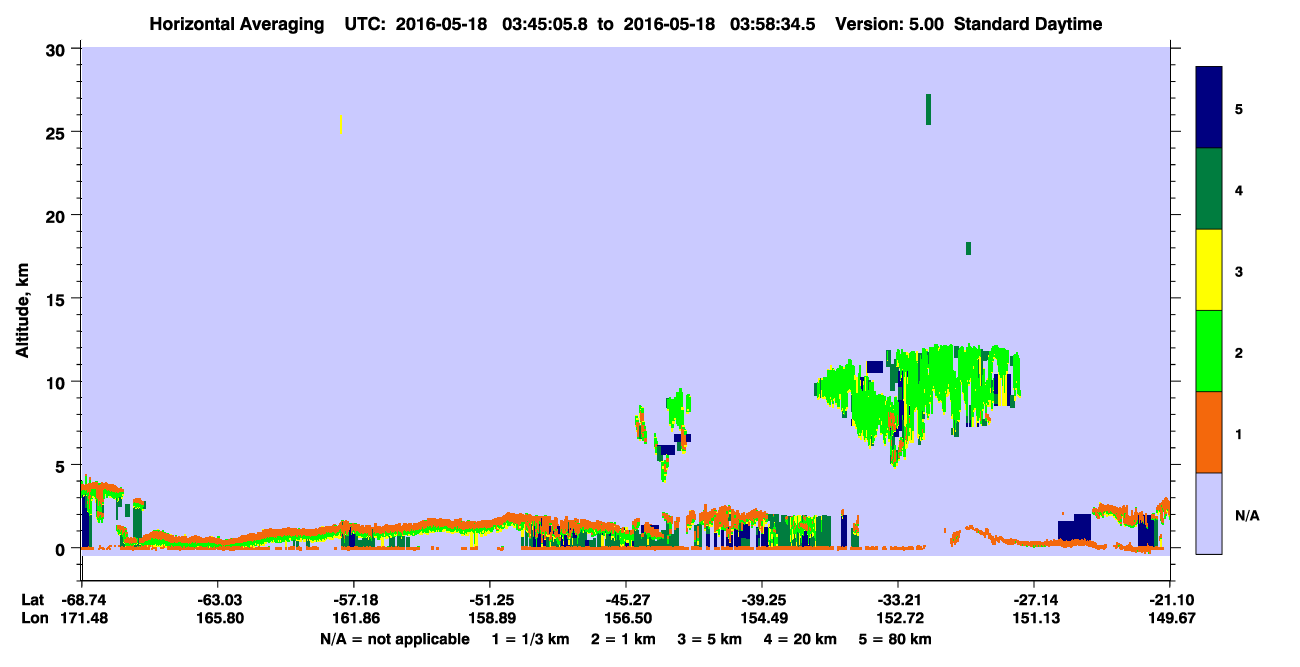Click the longitude value 165.80
Viewport: 1300px width, 667px height.
pos(218,618)
